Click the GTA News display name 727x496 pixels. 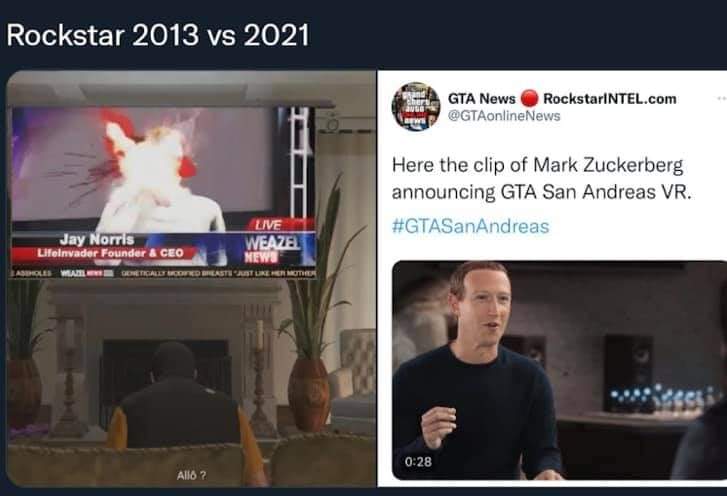coord(482,99)
